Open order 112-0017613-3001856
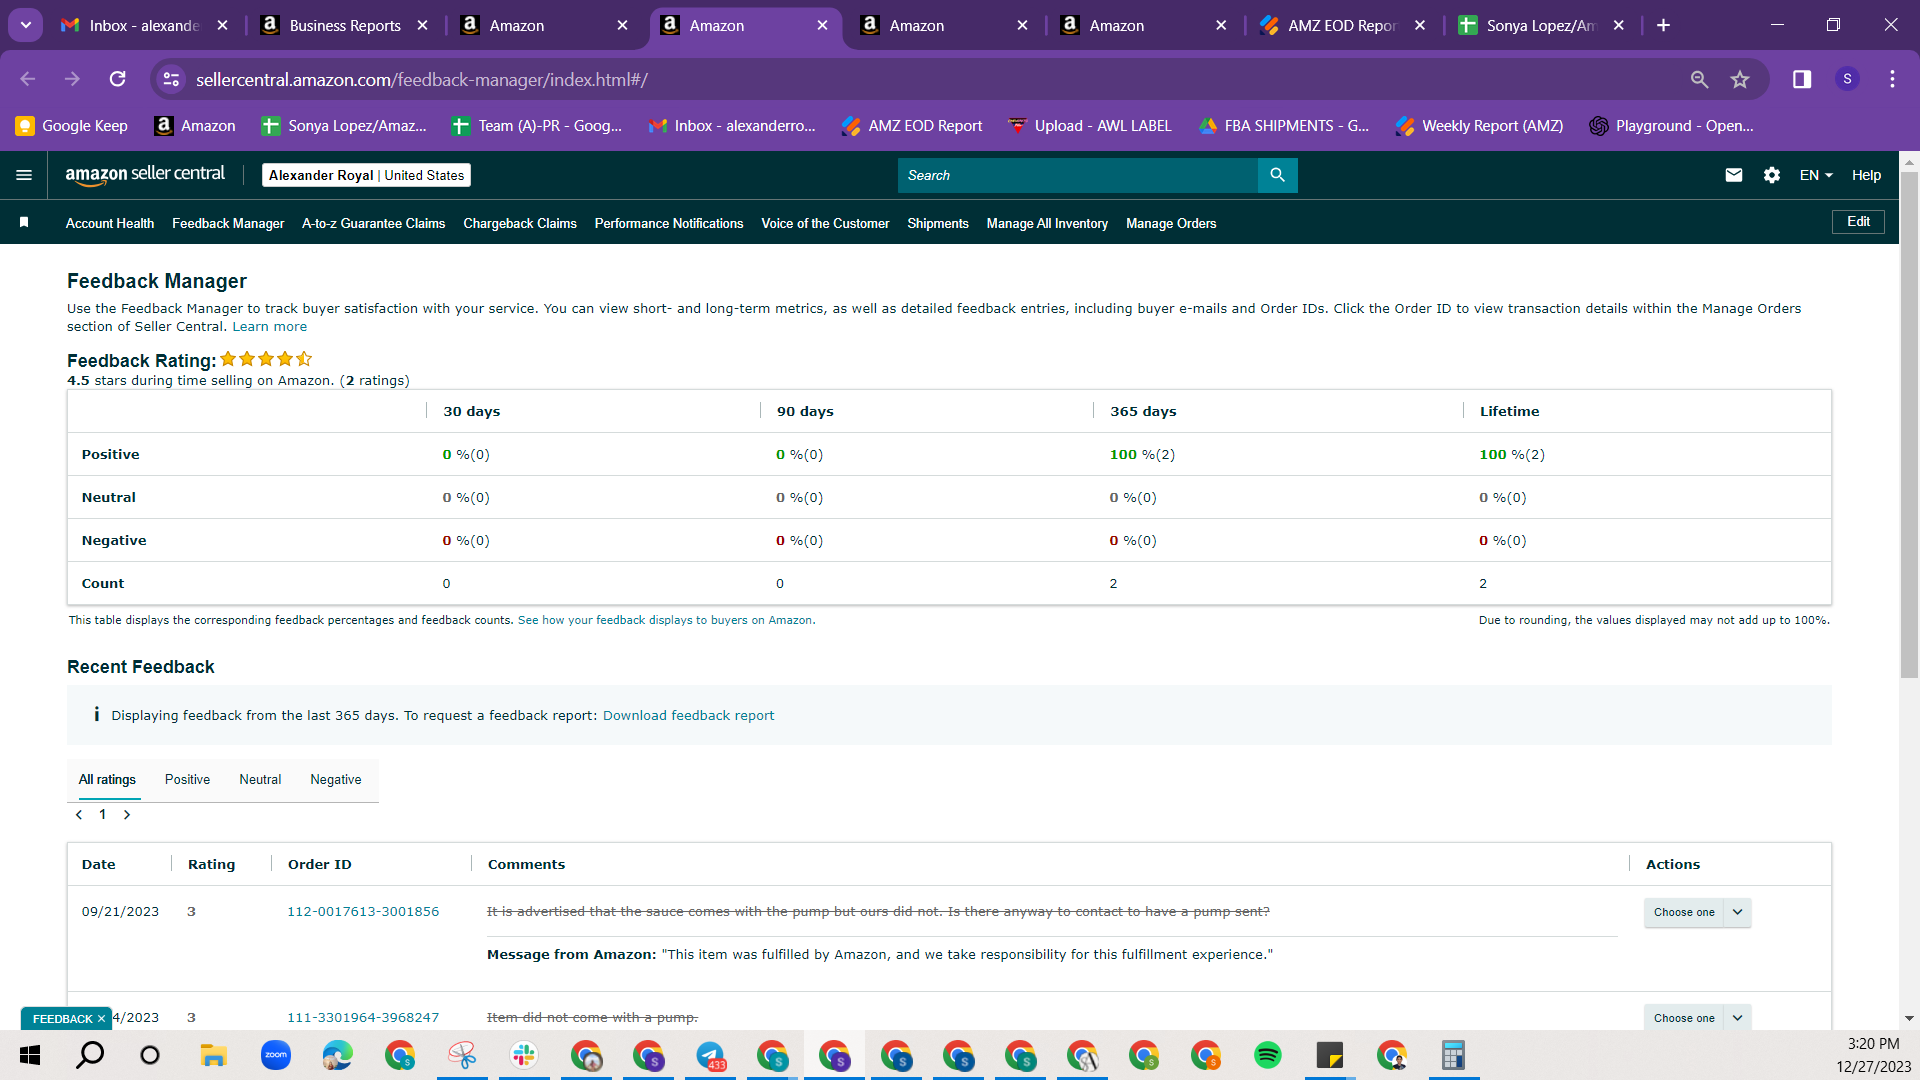 363,912
